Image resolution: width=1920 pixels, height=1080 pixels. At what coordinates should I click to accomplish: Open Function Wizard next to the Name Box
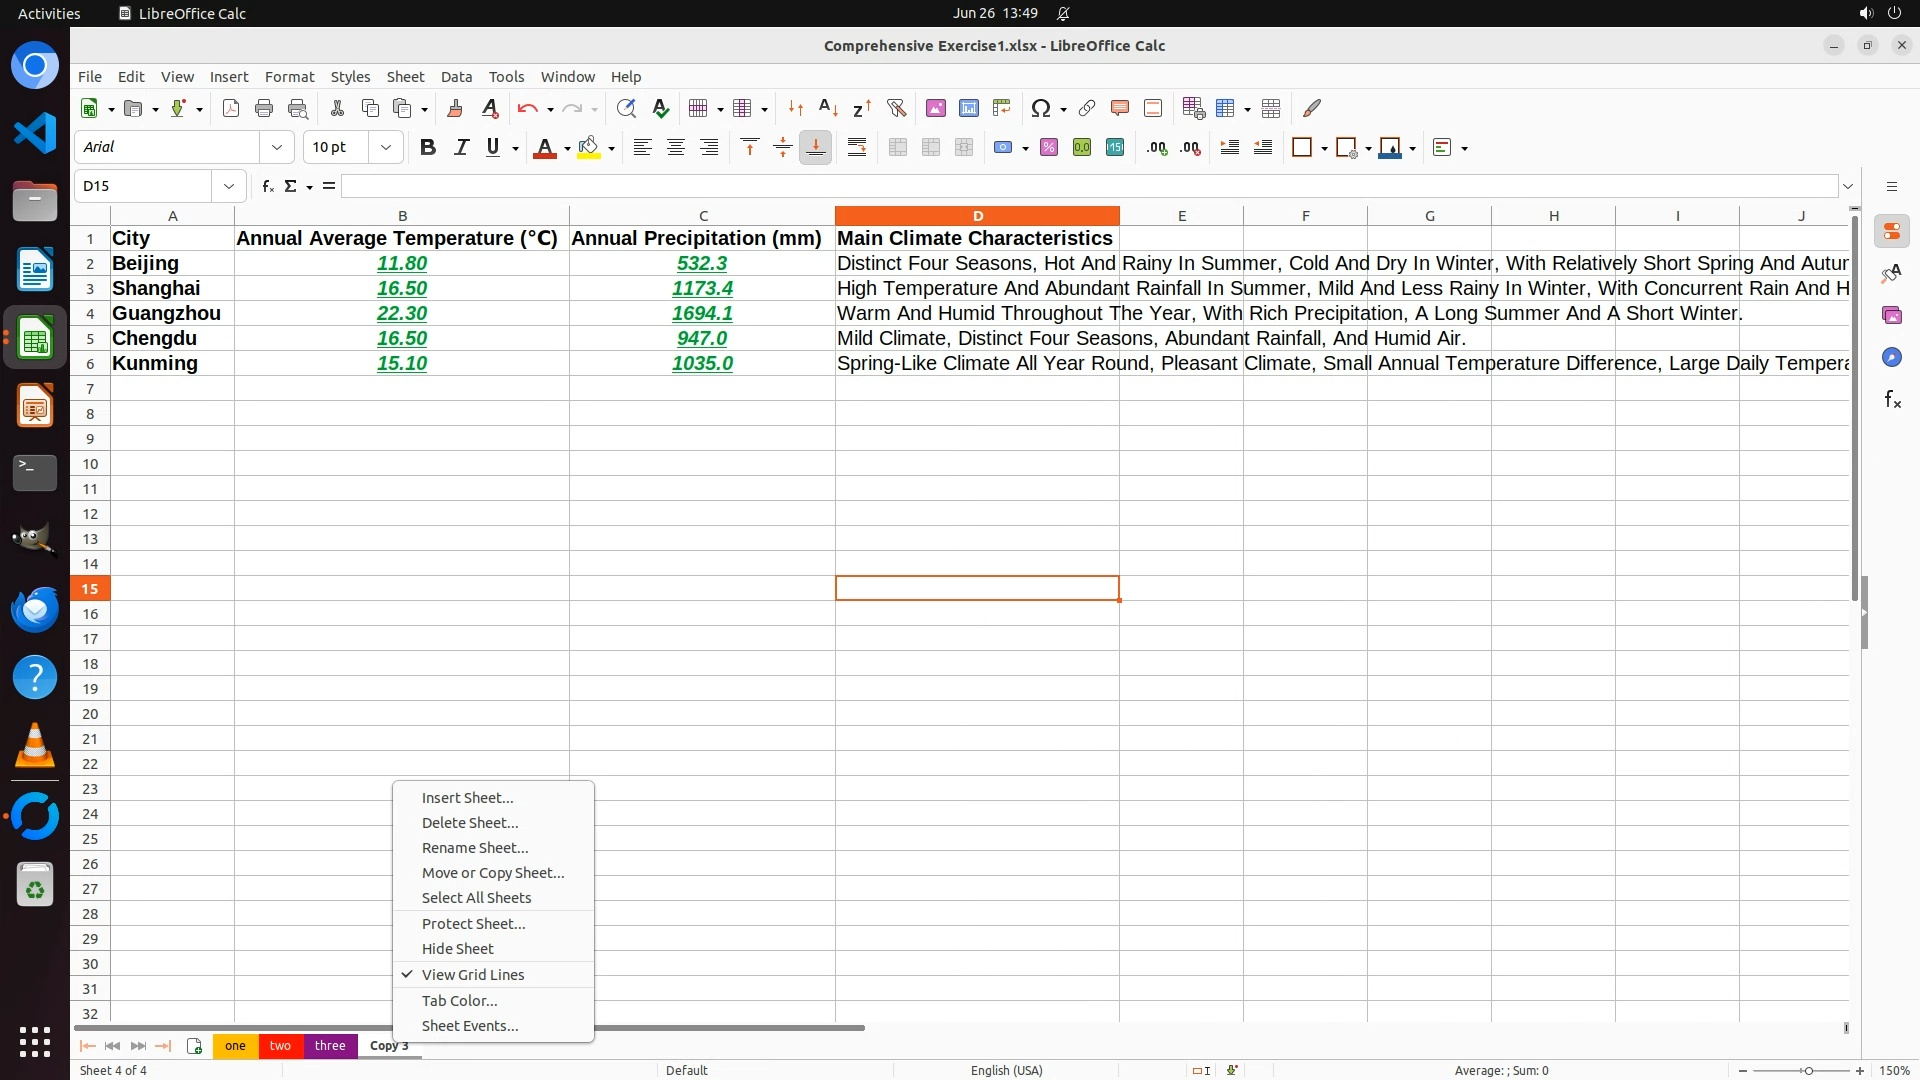click(x=267, y=186)
